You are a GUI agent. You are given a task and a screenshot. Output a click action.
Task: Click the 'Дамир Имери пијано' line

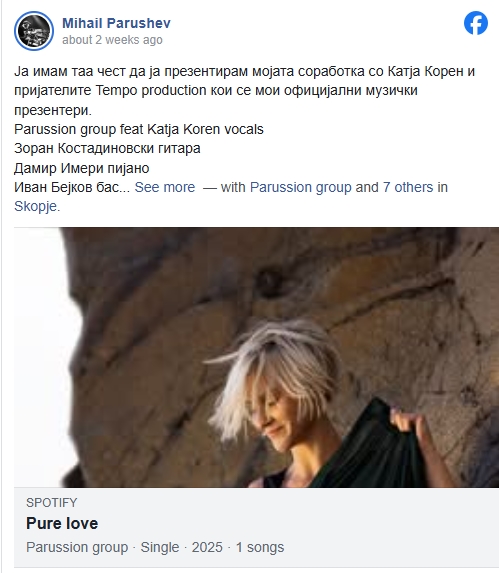coord(82,168)
